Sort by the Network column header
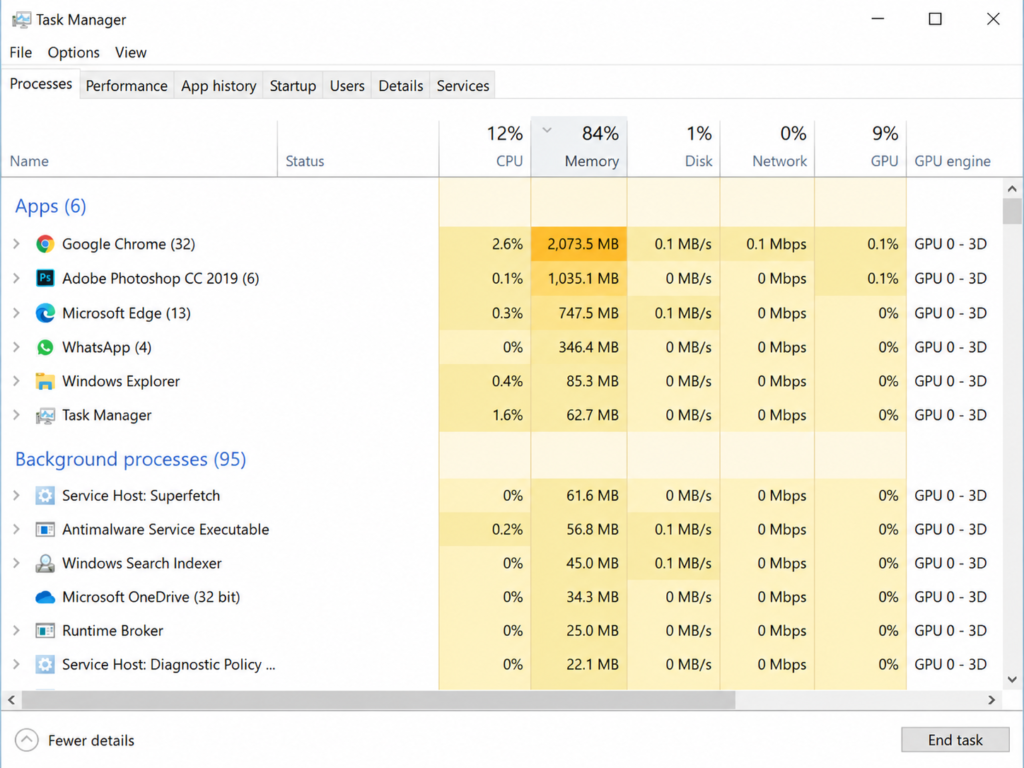Screen dimensions: 1024x768 pyautogui.click(x=767, y=148)
